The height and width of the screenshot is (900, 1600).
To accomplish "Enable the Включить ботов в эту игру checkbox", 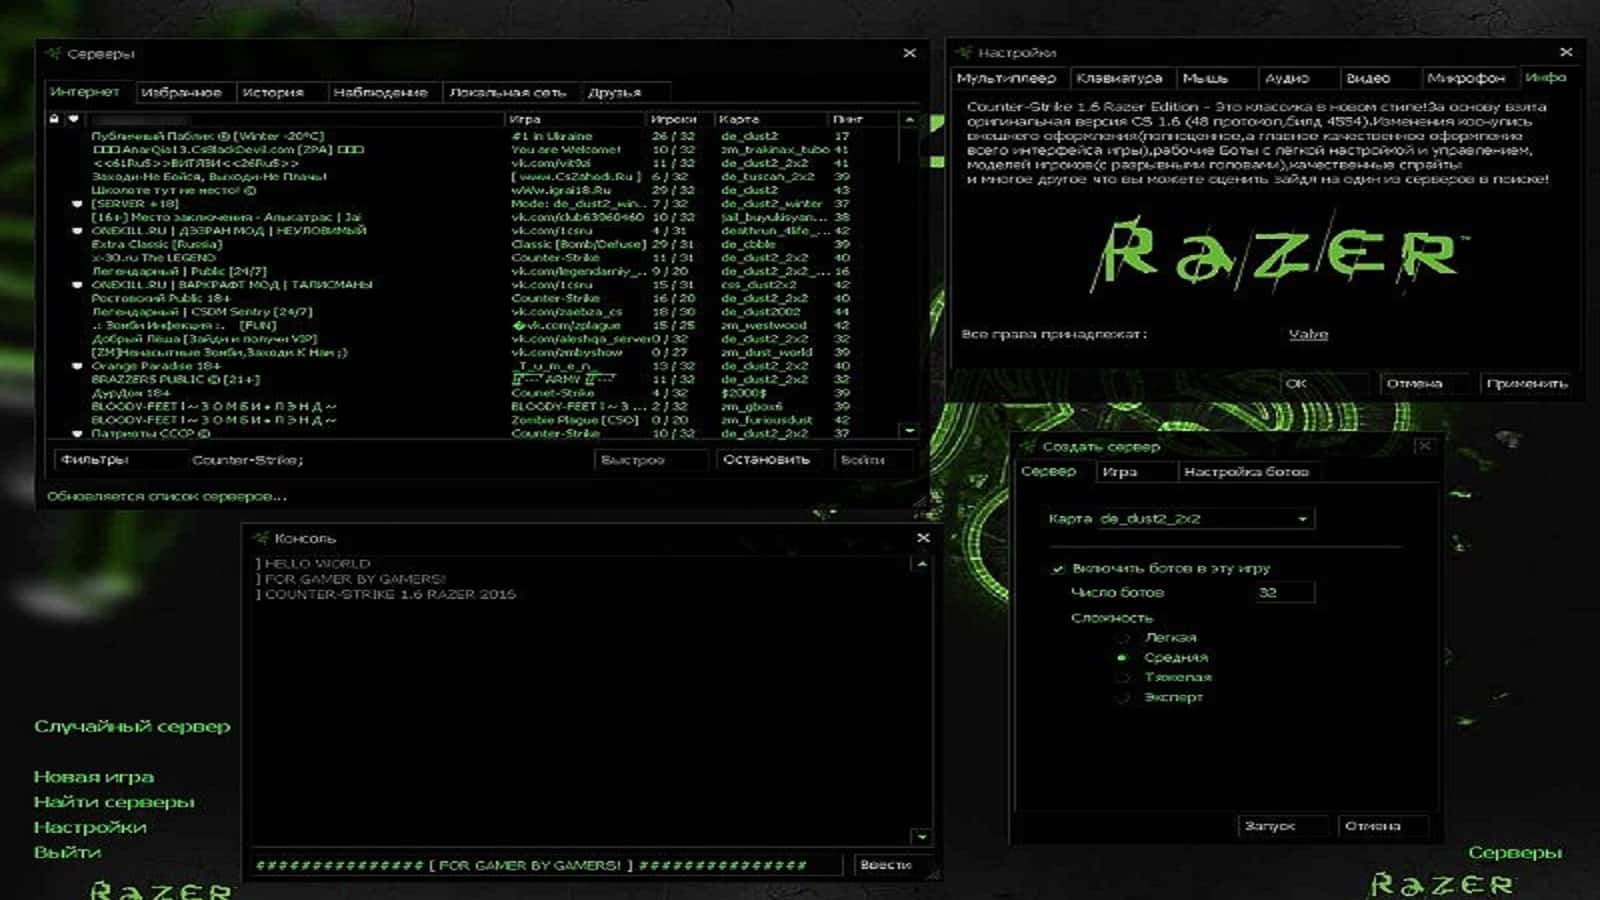I will click(x=1057, y=568).
